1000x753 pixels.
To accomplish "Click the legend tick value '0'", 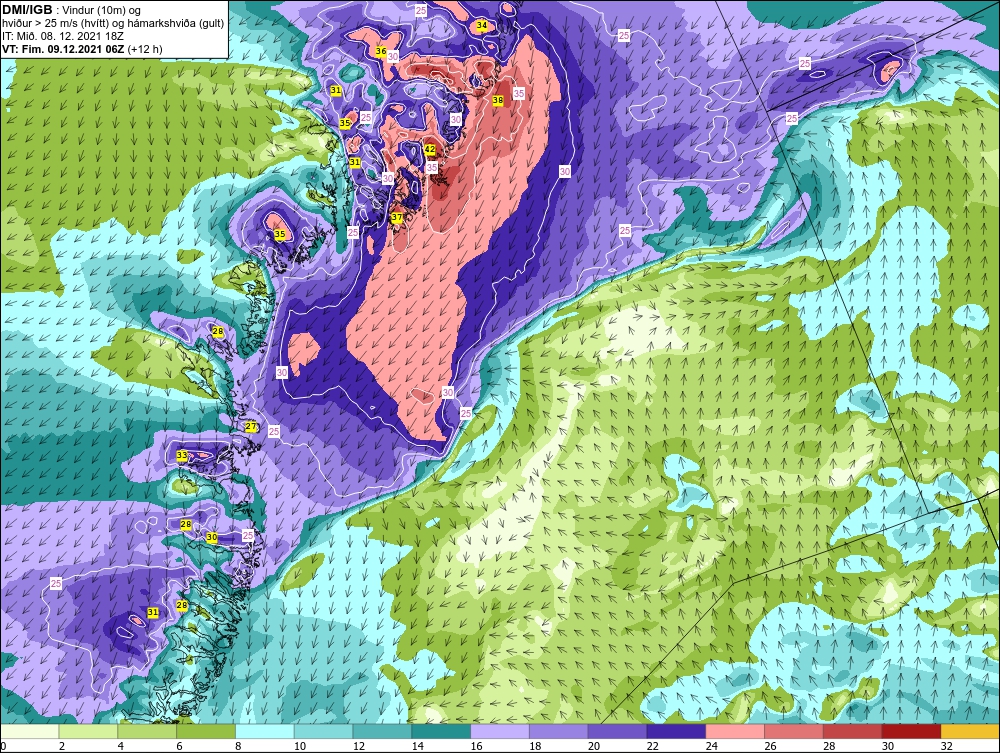I will tap(3, 746).
